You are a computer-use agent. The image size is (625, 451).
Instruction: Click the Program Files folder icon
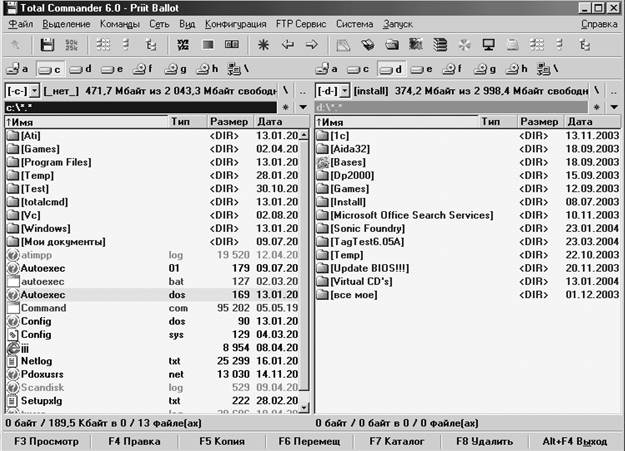(13, 162)
